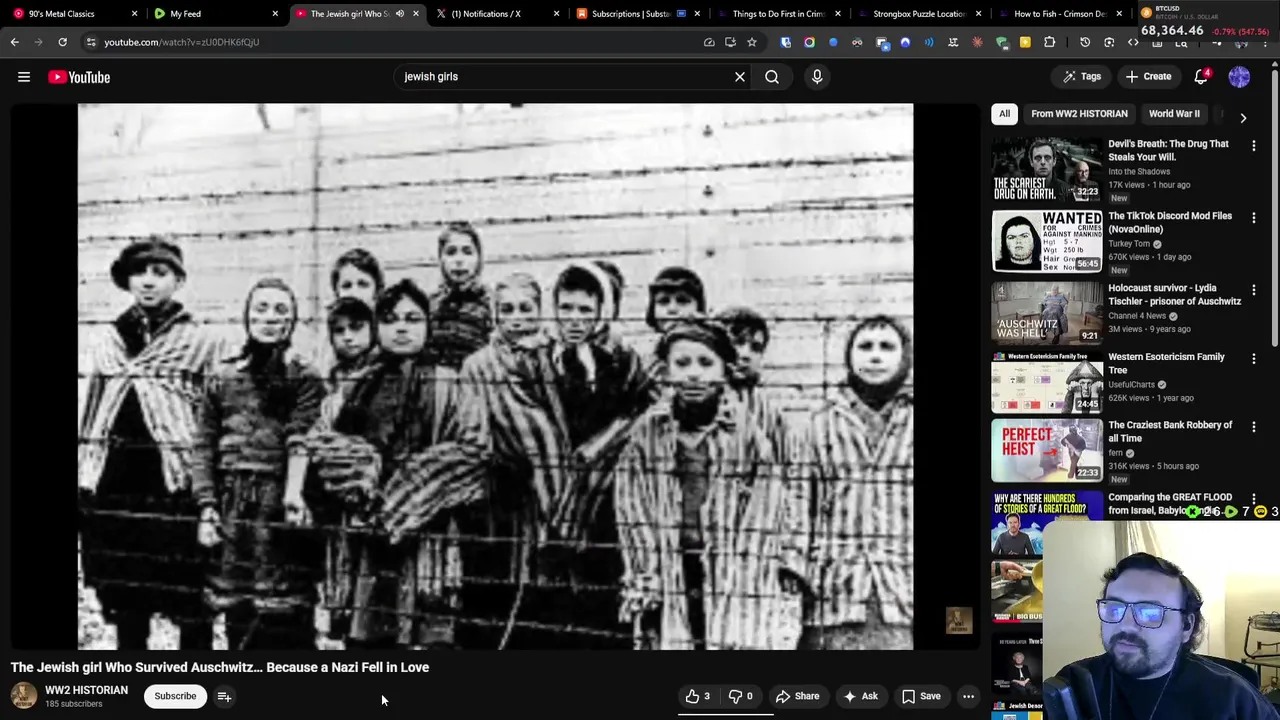This screenshot has width=1280, height=720.
Task: Open Devil's Breath video thumbnail
Action: point(1046,169)
